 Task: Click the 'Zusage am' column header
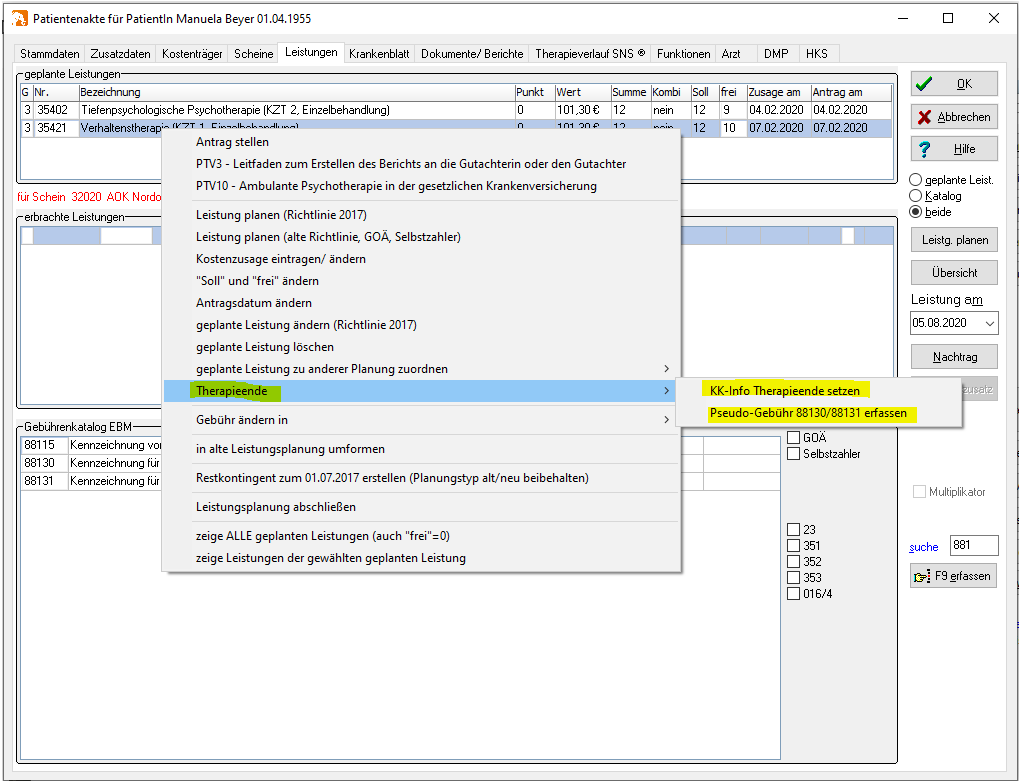tap(778, 92)
